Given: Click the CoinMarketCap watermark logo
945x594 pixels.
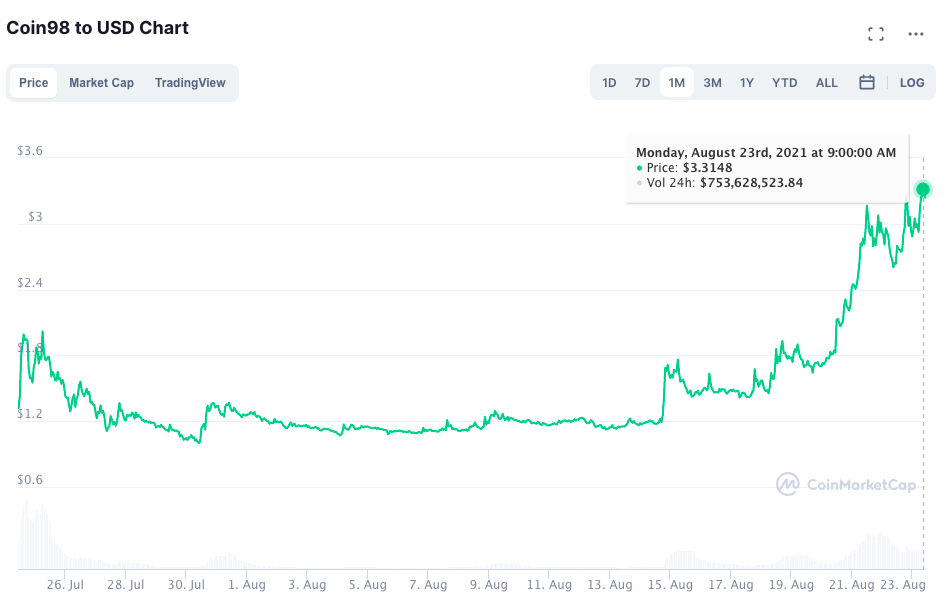Looking at the screenshot, I should (846, 484).
